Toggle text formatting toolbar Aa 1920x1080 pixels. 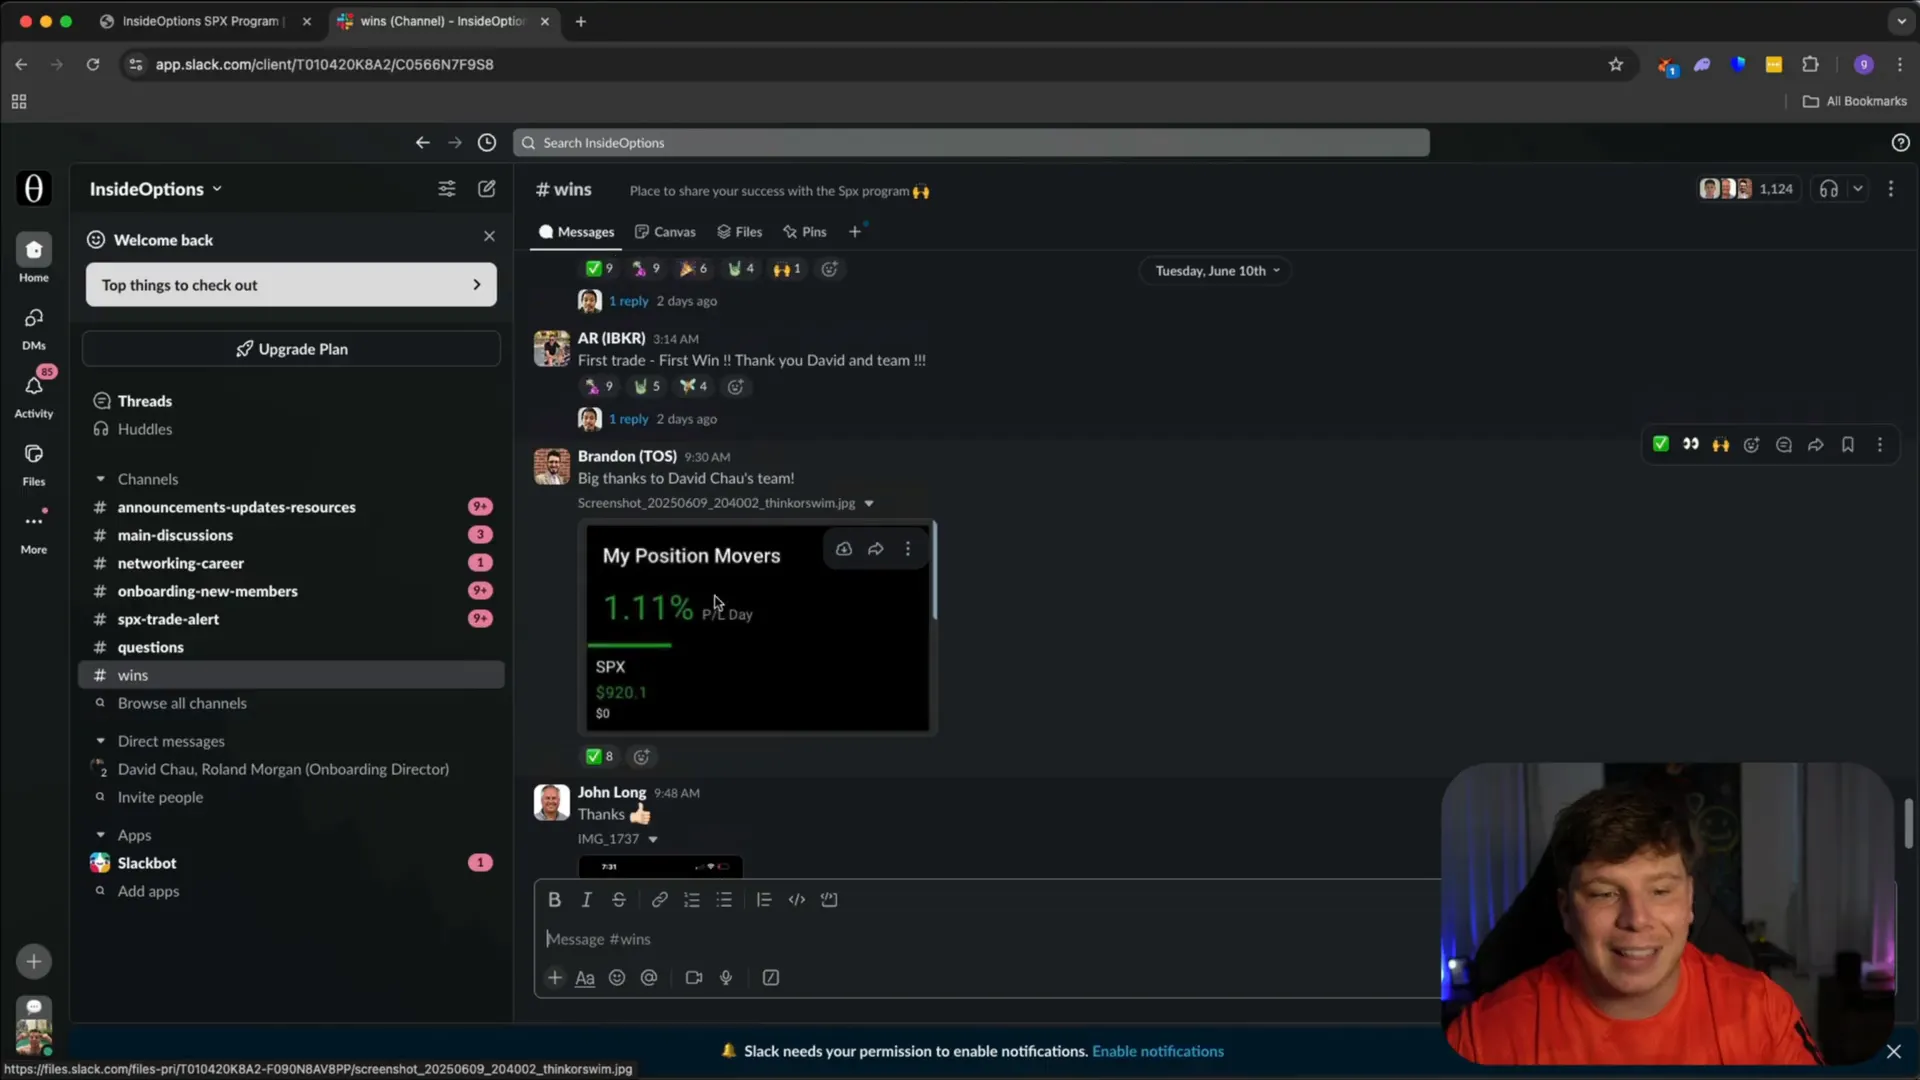[585, 978]
